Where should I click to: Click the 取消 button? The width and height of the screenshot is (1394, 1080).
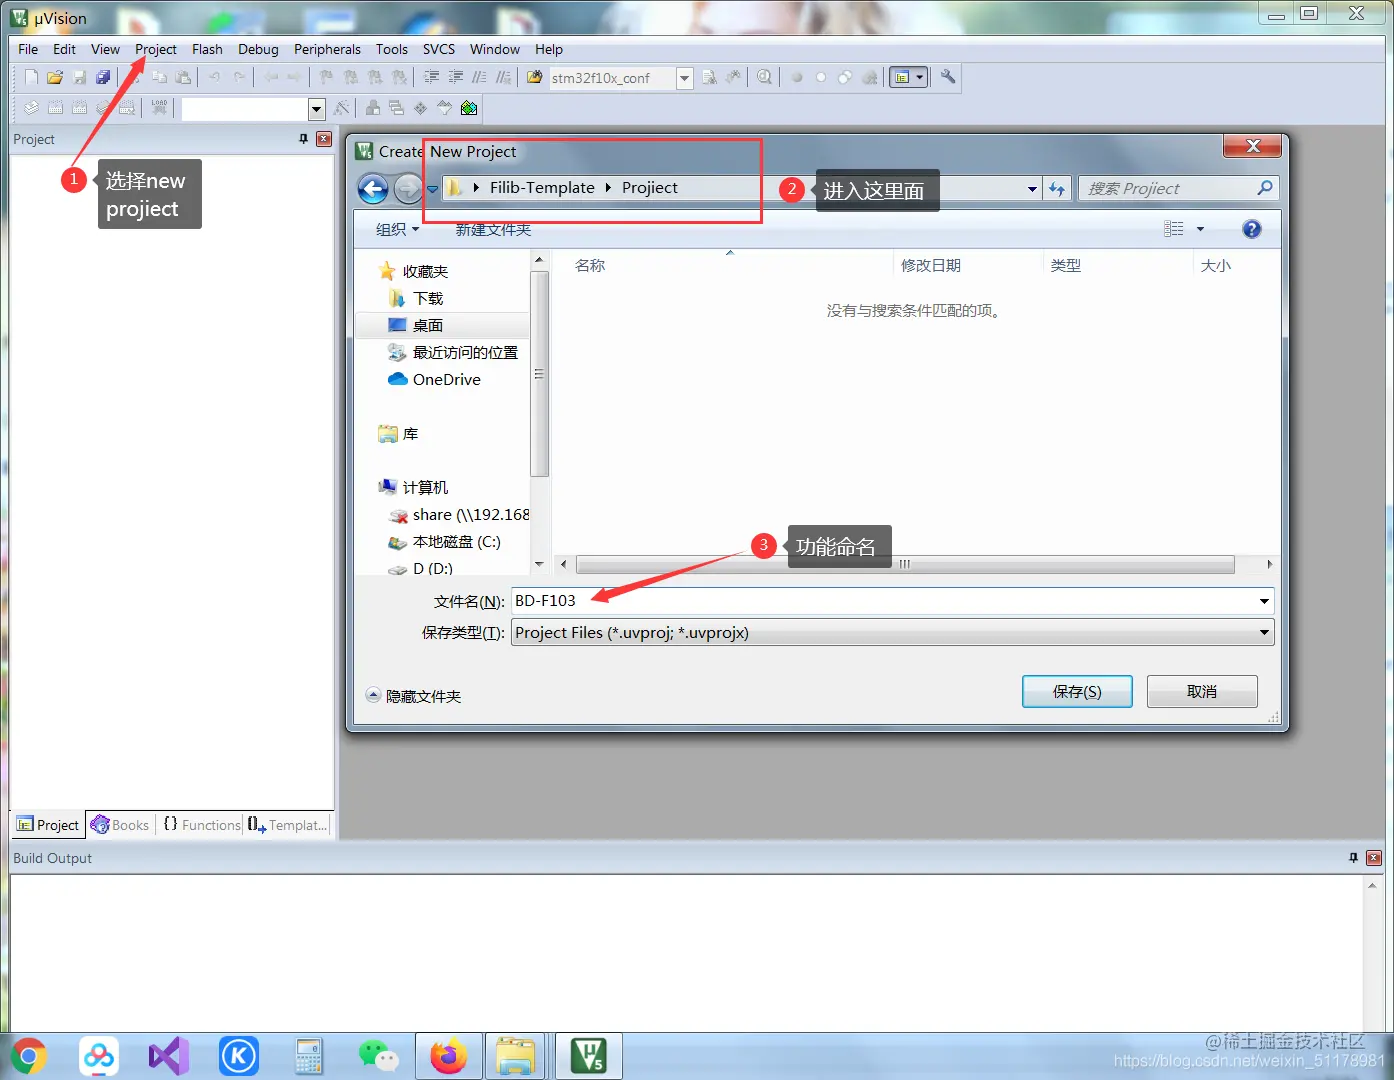click(1202, 692)
